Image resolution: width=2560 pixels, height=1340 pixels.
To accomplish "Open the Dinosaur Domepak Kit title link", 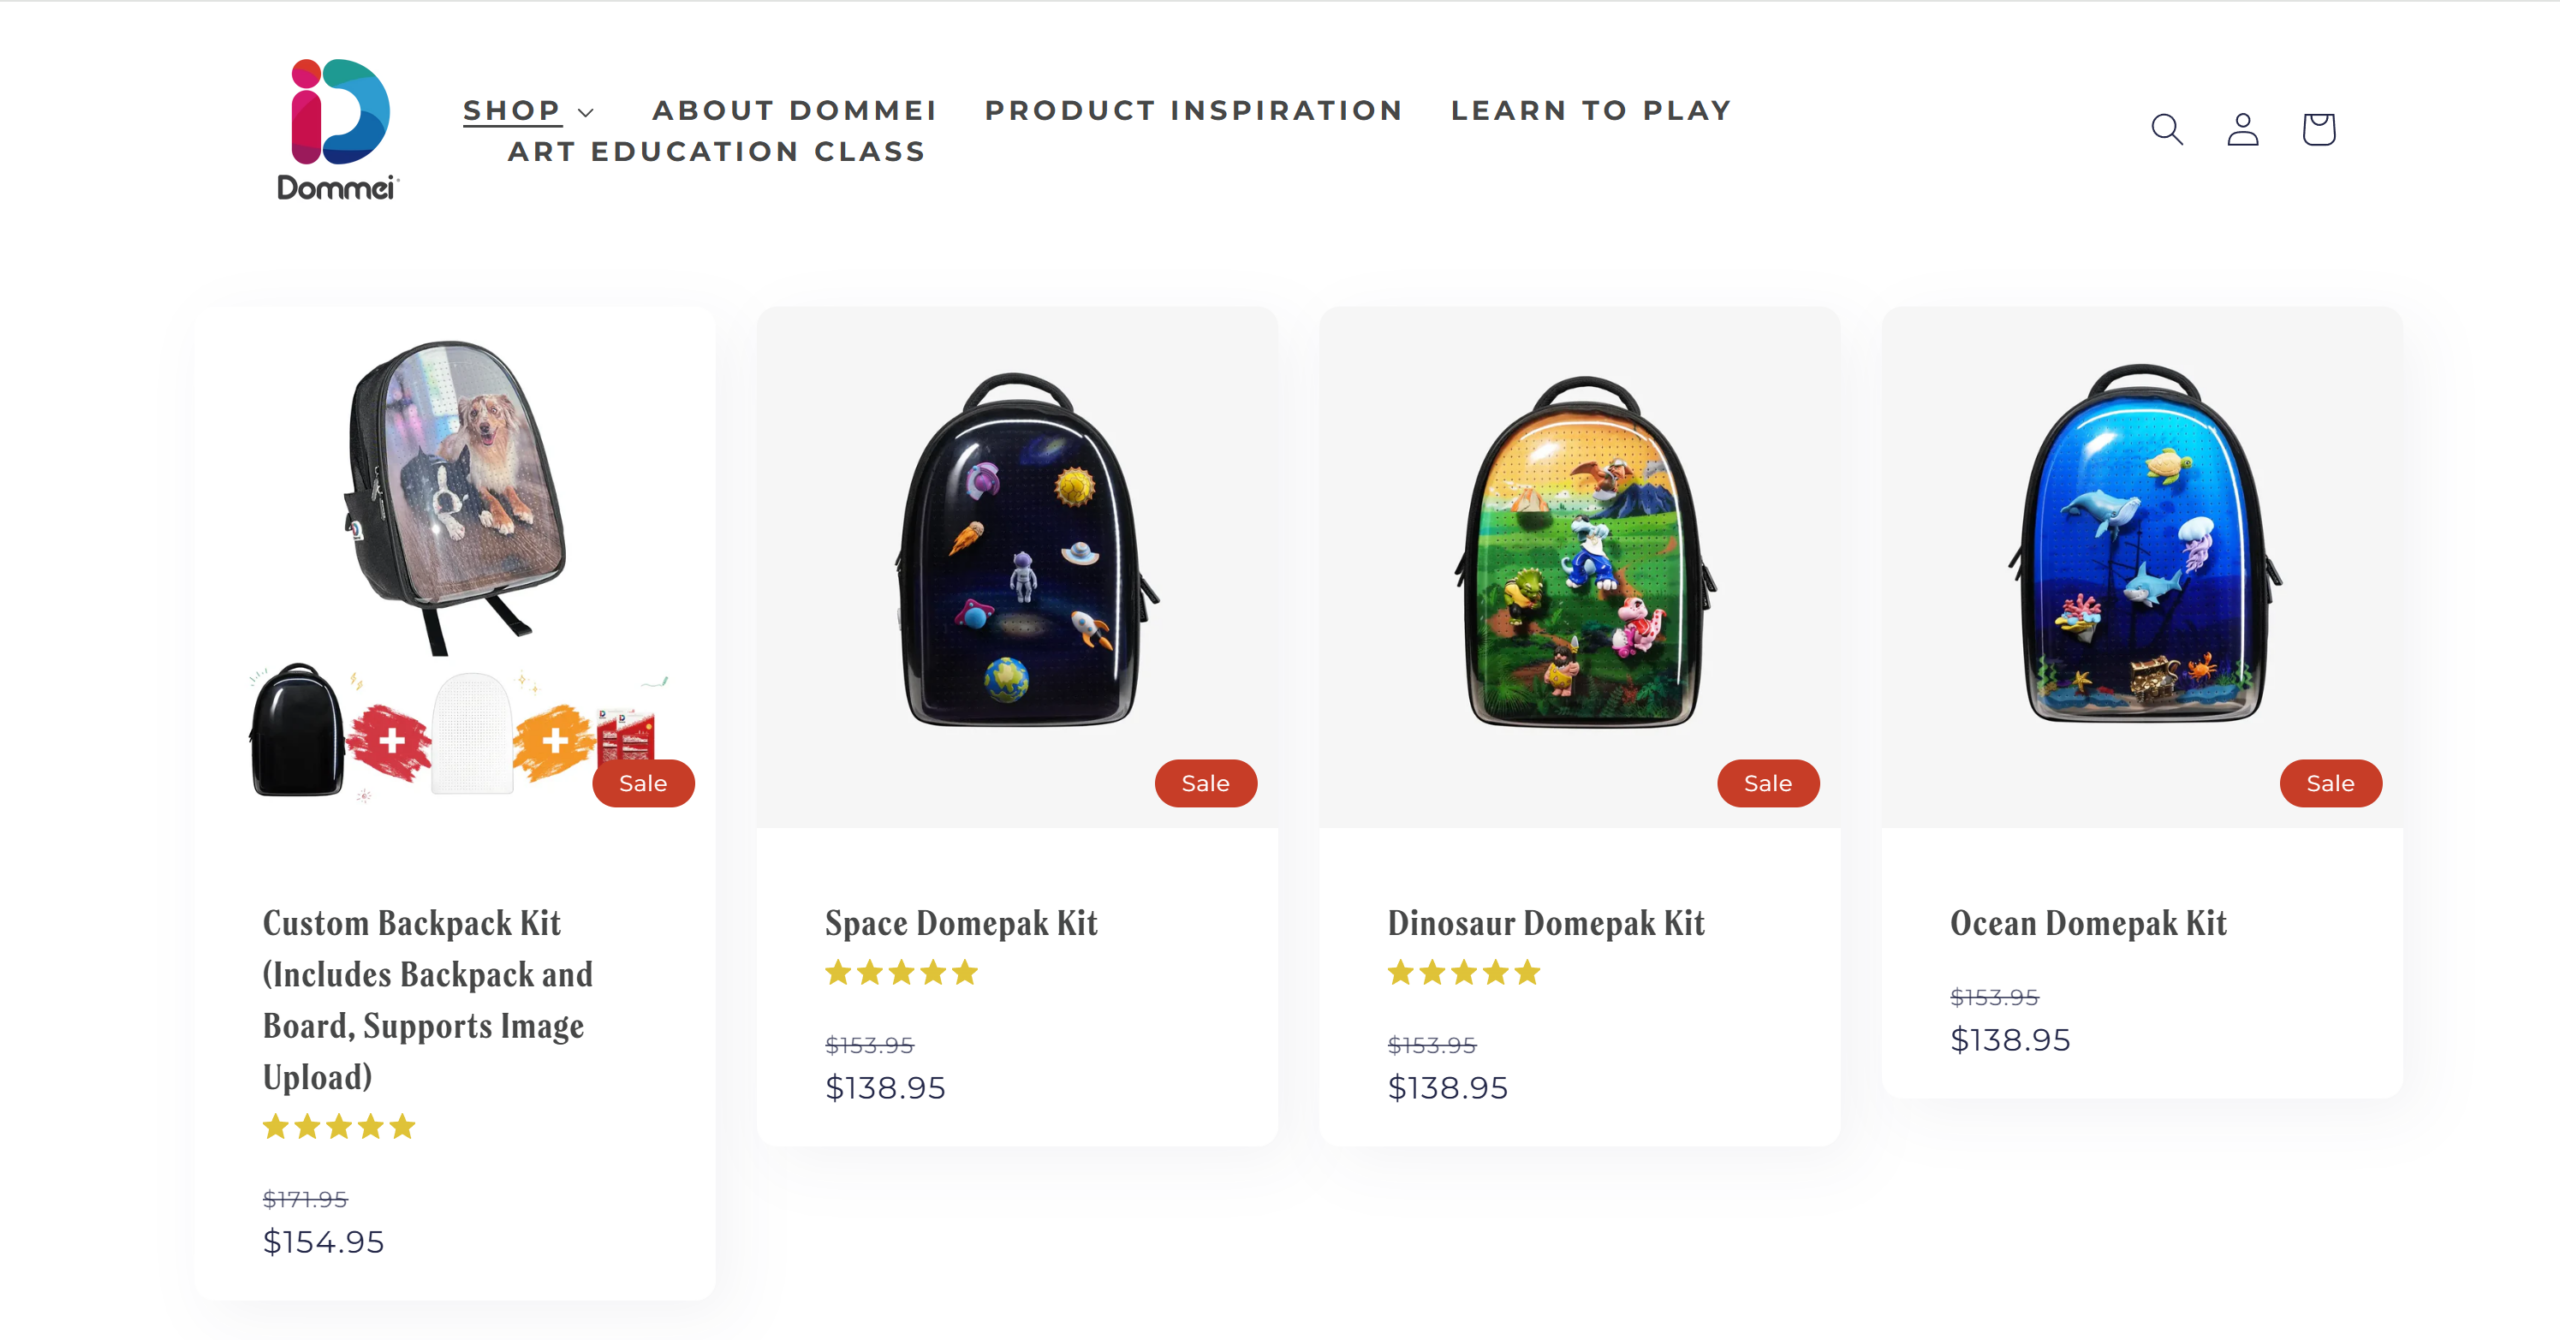I will click(x=1546, y=922).
